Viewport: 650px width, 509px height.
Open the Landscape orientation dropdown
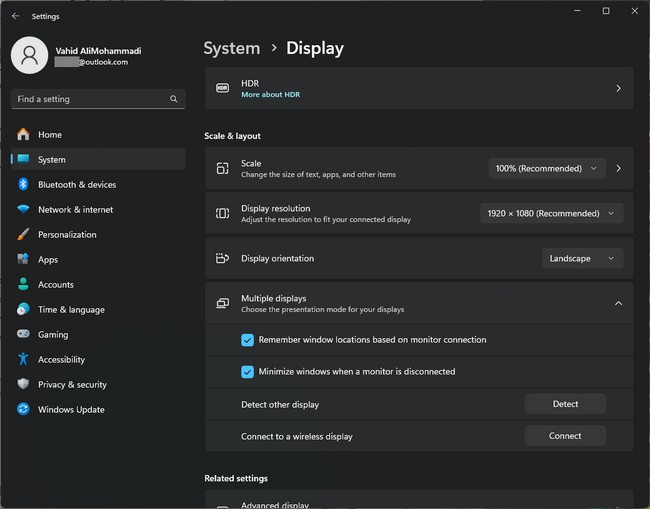coord(582,258)
